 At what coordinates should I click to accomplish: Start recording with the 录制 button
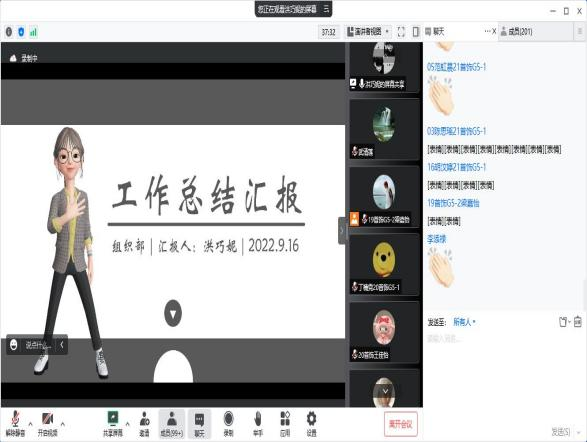click(x=228, y=424)
